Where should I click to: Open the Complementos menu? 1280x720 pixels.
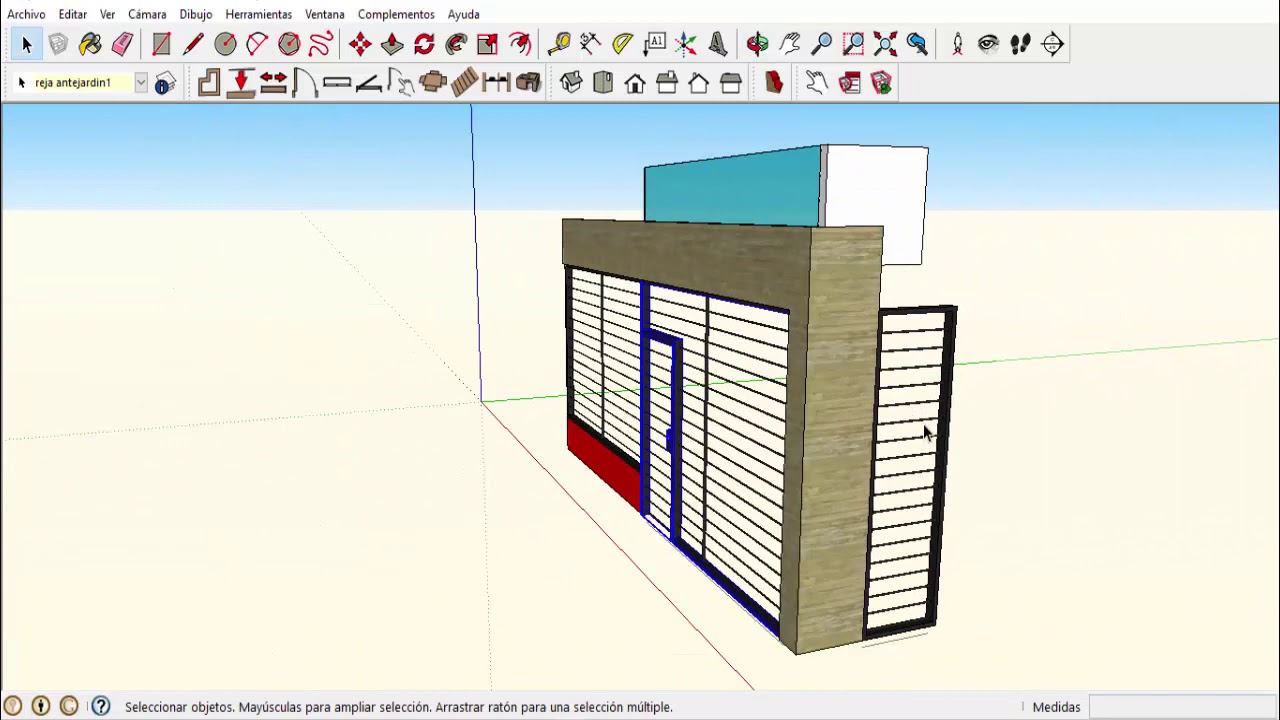(x=396, y=14)
